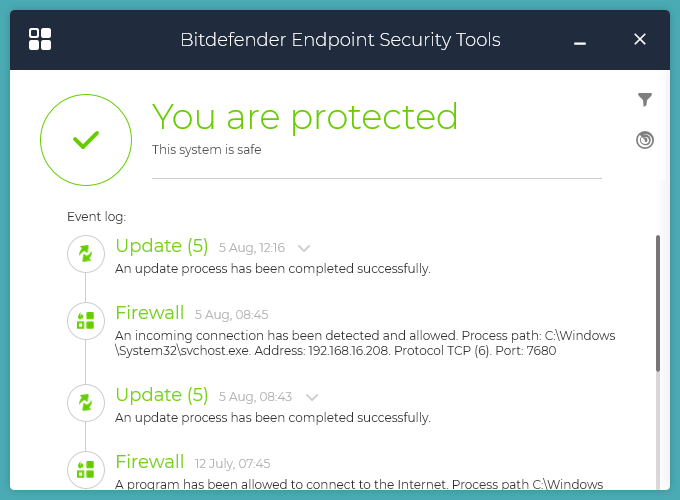The width and height of the screenshot is (680, 500).
Task: Click the 08:43 Update event icon
Action: click(x=86, y=403)
